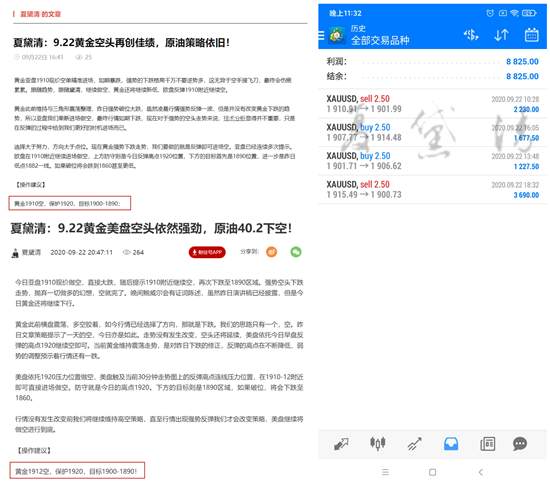Image resolution: width=550 pixels, height=489 pixels.
Task: Click author name 夏黛清 under second article
Action: coord(31,252)
